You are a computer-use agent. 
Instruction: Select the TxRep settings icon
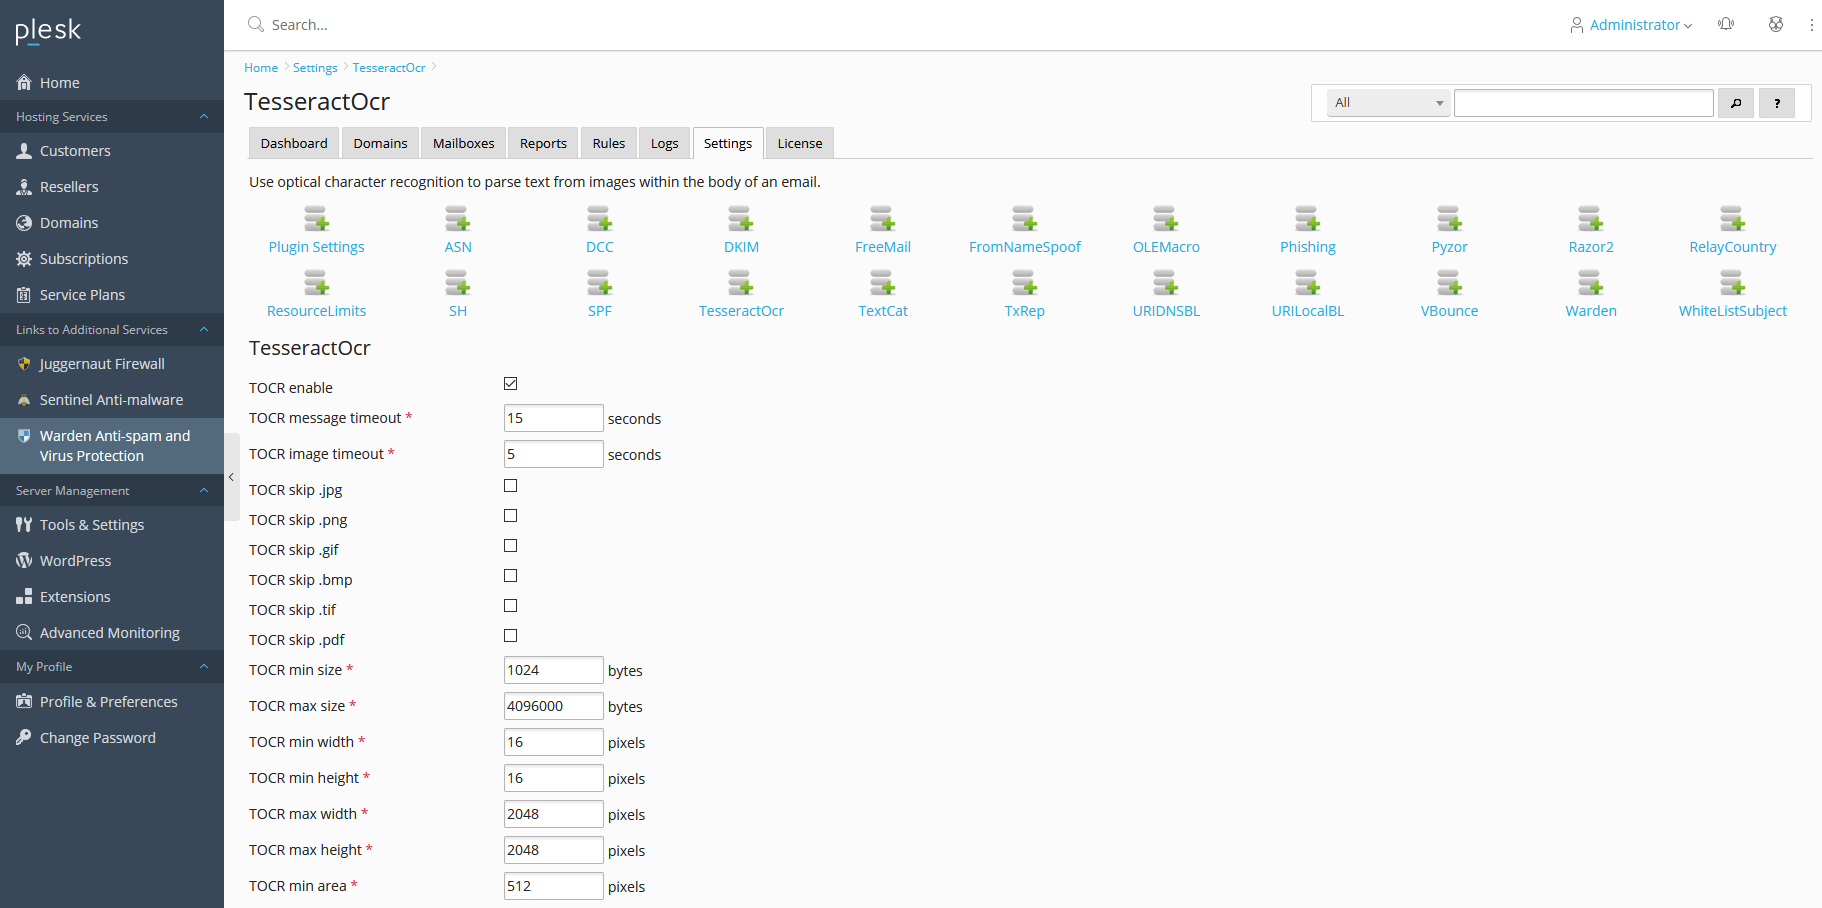coord(1024,284)
